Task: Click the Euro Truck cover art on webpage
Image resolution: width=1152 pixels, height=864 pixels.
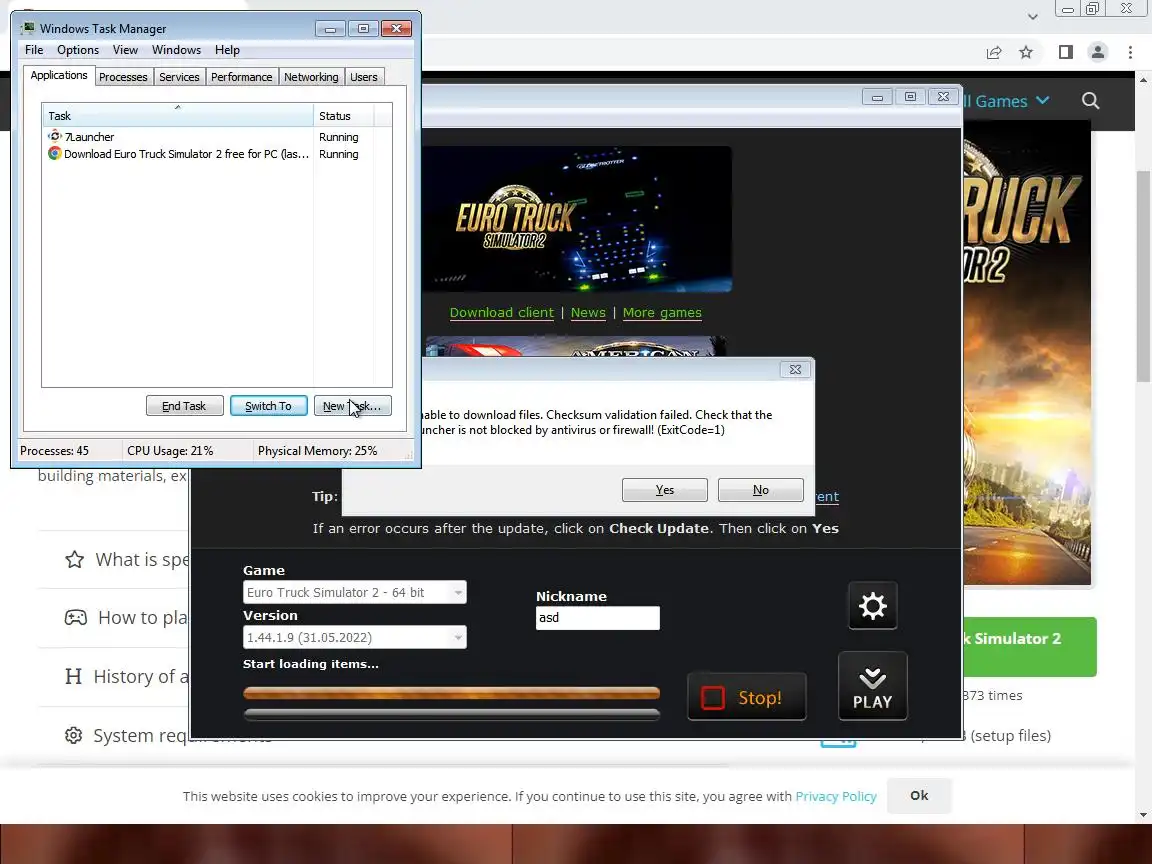Action: [1026, 354]
